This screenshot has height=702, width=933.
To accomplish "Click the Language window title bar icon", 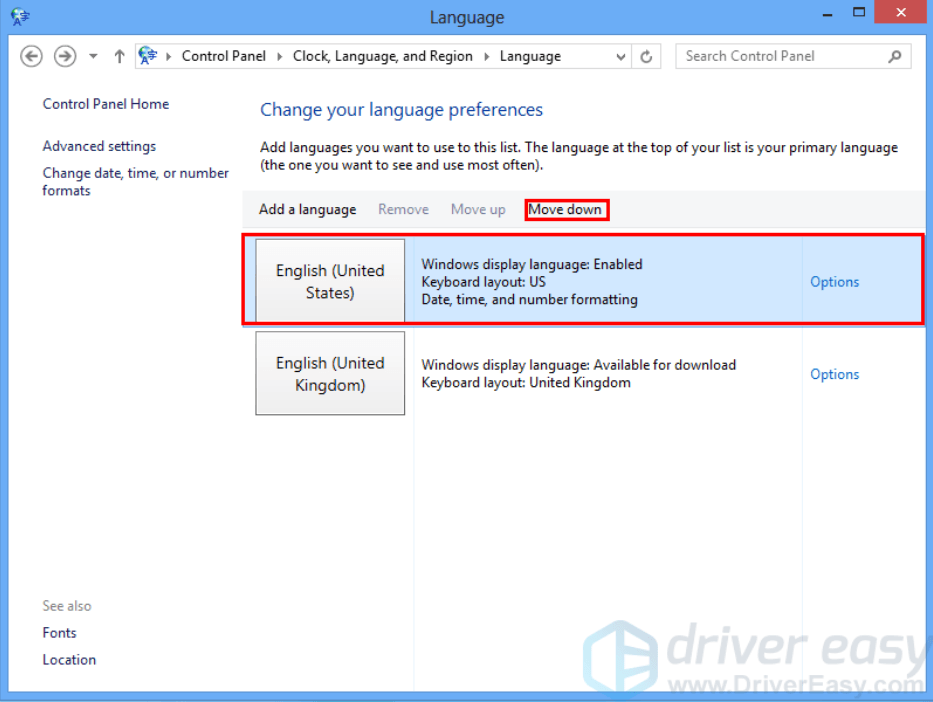I will click(x=20, y=15).
